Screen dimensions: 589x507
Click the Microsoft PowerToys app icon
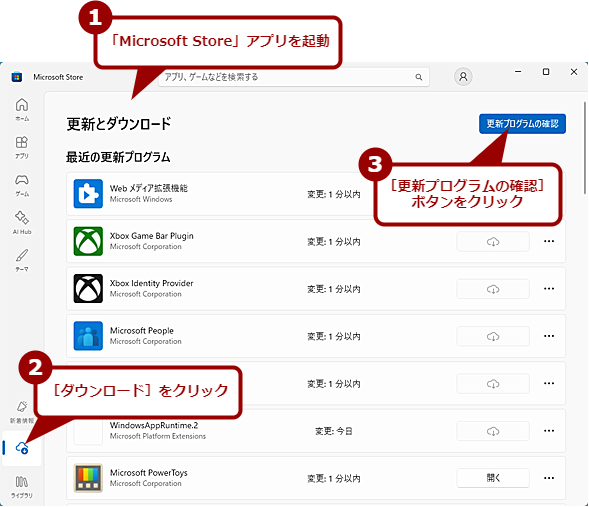pos(88,478)
